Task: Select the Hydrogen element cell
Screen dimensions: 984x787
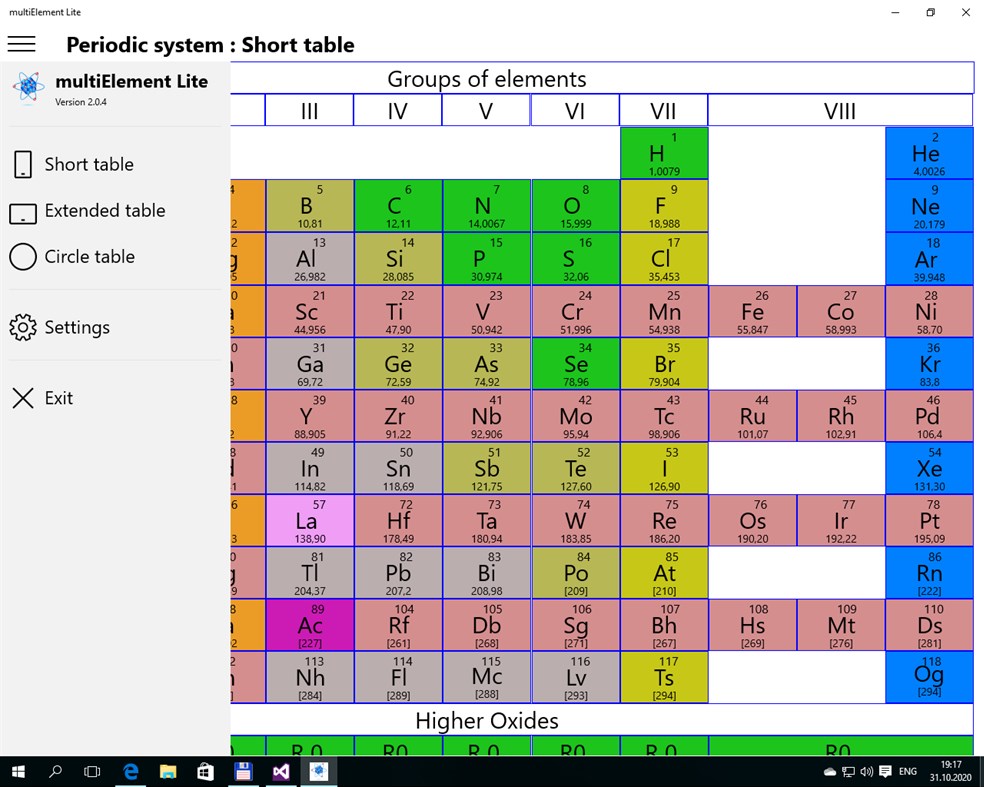Action: coord(663,153)
